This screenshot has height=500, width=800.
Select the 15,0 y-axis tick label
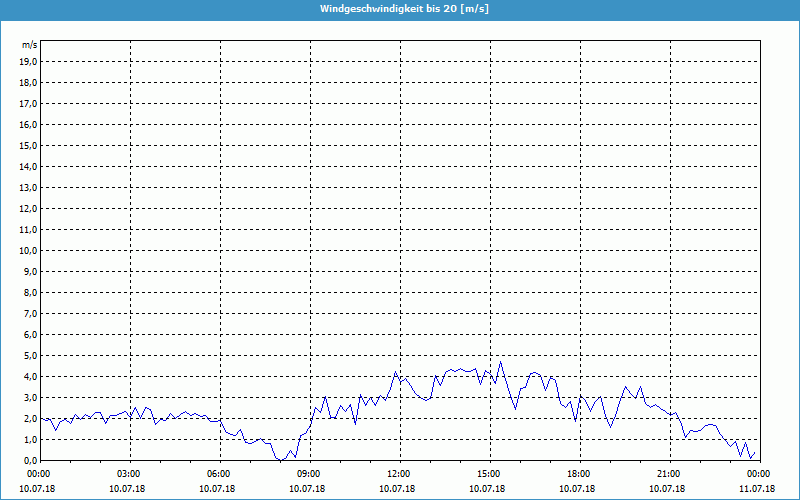pos(29,145)
